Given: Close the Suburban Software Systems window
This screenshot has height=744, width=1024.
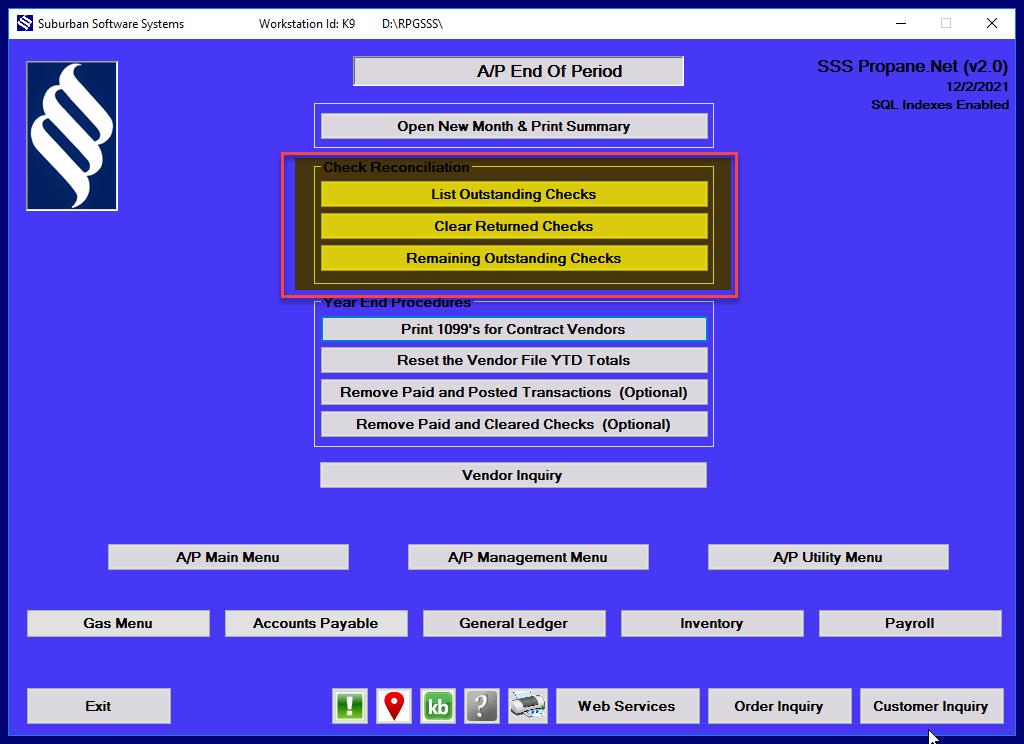Looking at the screenshot, I should pyautogui.click(x=992, y=24).
